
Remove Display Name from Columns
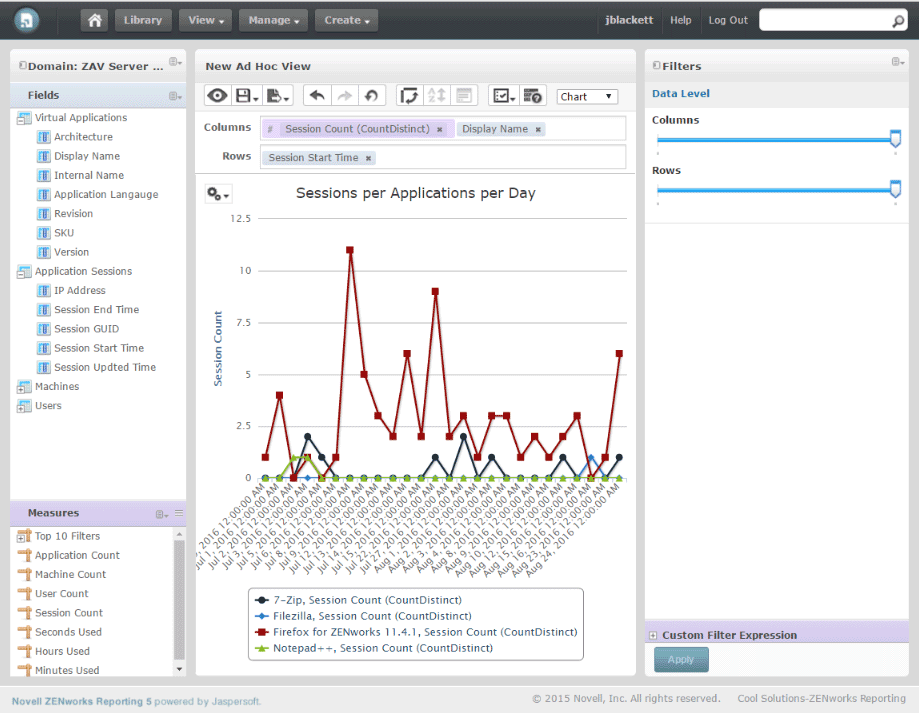(538, 129)
